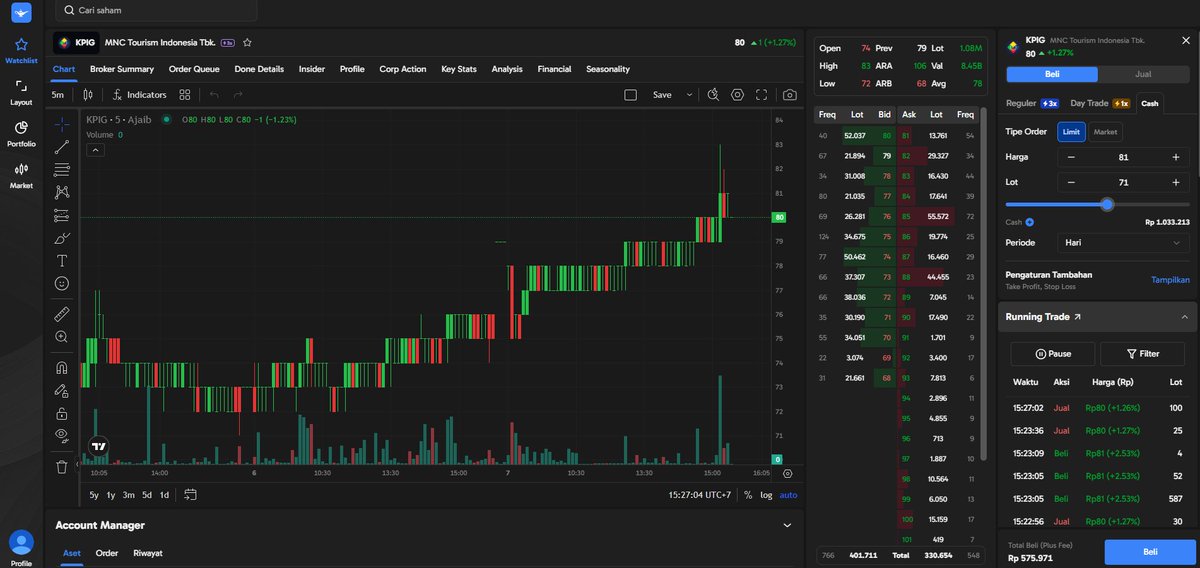Open the indicator templates grid icon
1200x568 pixels.
click(185, 94)
